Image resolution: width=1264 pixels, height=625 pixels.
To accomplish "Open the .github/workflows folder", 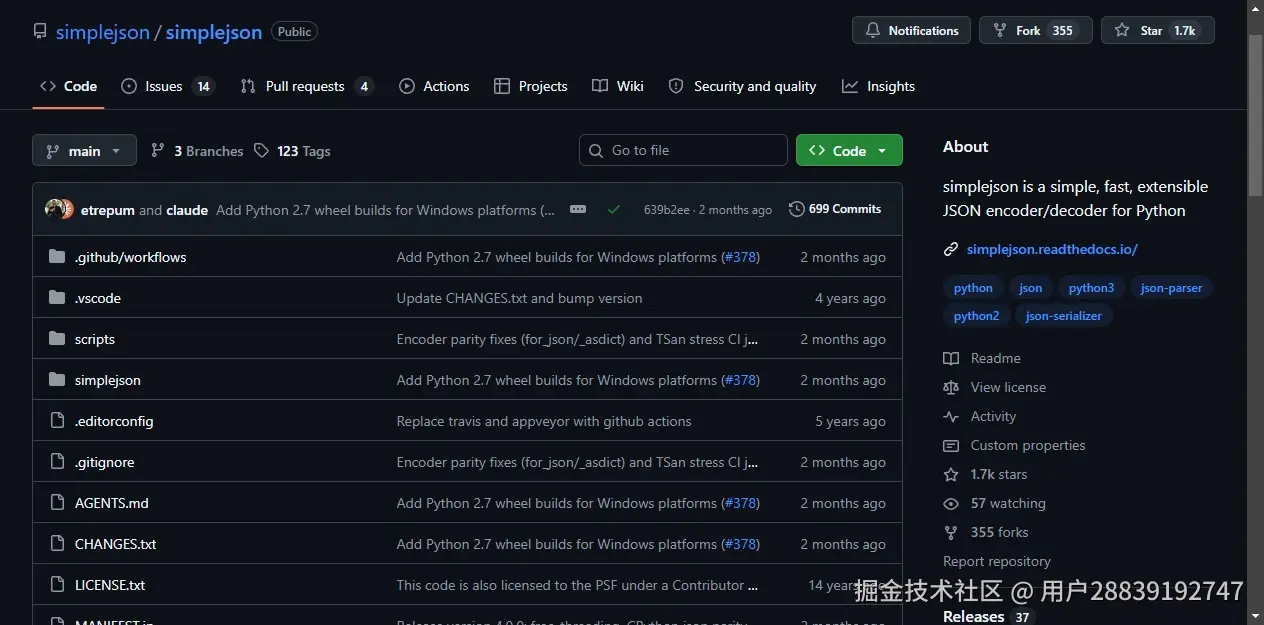I will tap(131, 257).
